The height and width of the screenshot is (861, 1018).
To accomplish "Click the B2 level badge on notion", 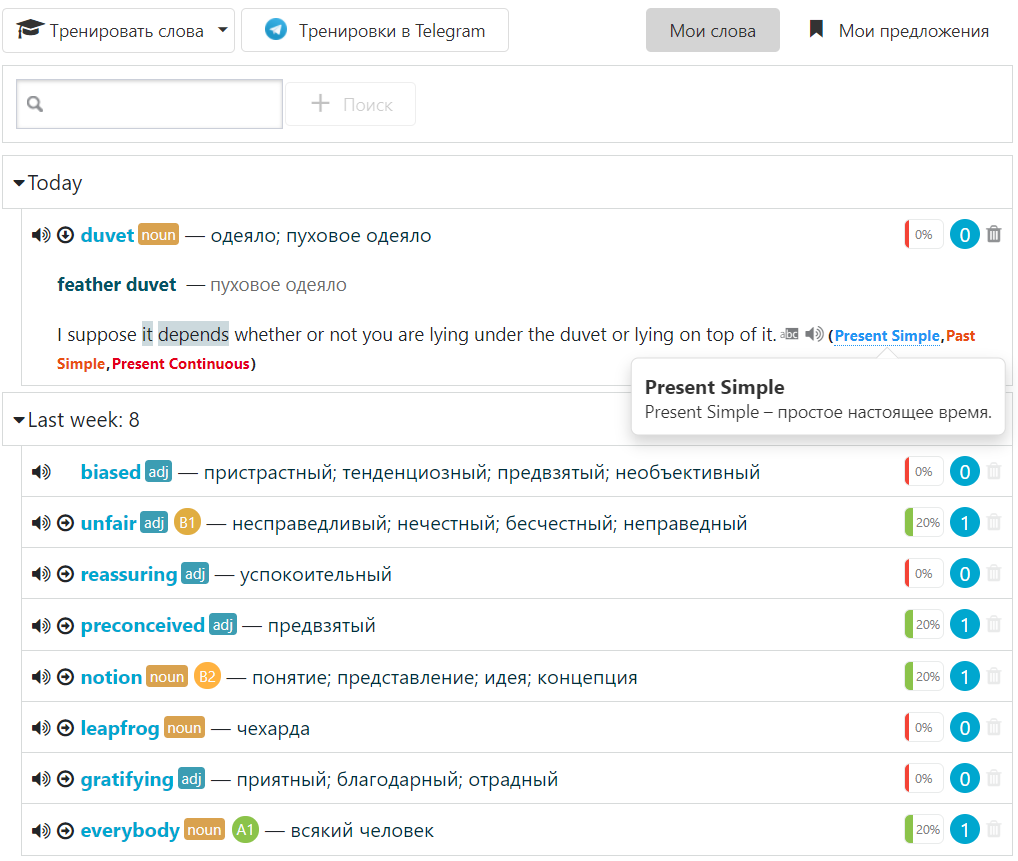I will pos(207,677).
